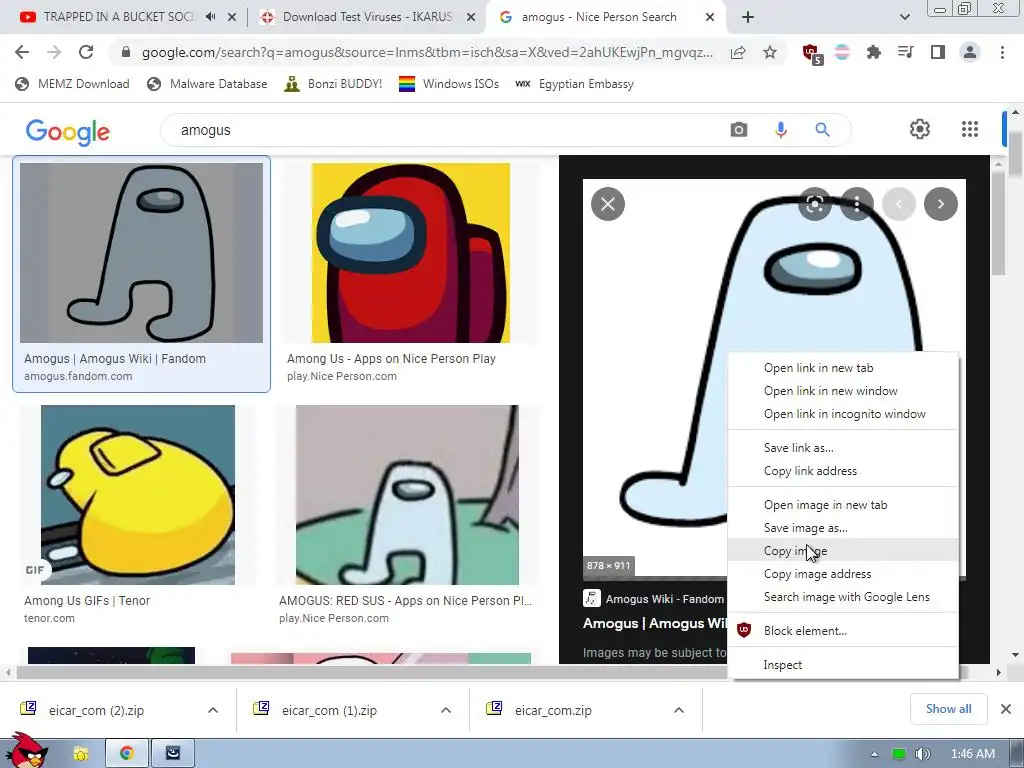This screenshot has height=768, width=1024.
Task: Open the preview image more options
Action: click(857, 204)
